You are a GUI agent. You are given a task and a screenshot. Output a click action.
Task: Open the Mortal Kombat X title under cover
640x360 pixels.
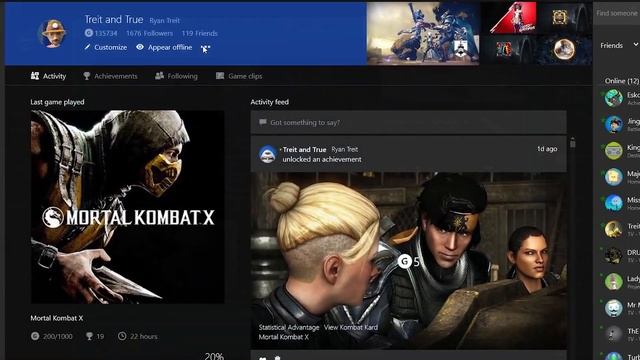[57, 318]
